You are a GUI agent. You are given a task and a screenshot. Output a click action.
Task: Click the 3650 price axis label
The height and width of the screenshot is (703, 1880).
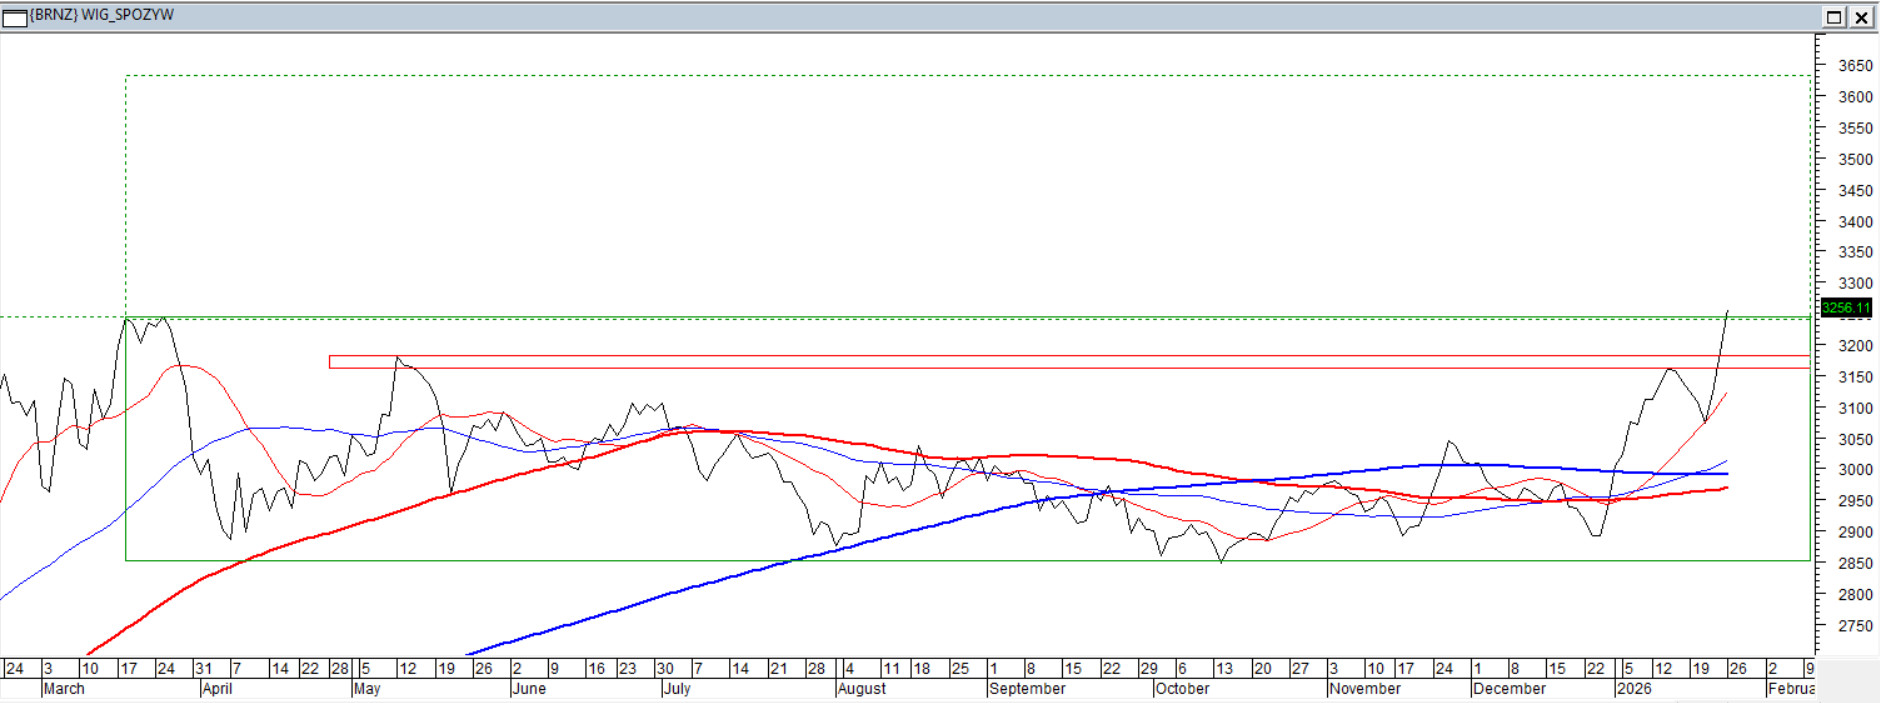pyautogui.click(x=1855, y=66)
